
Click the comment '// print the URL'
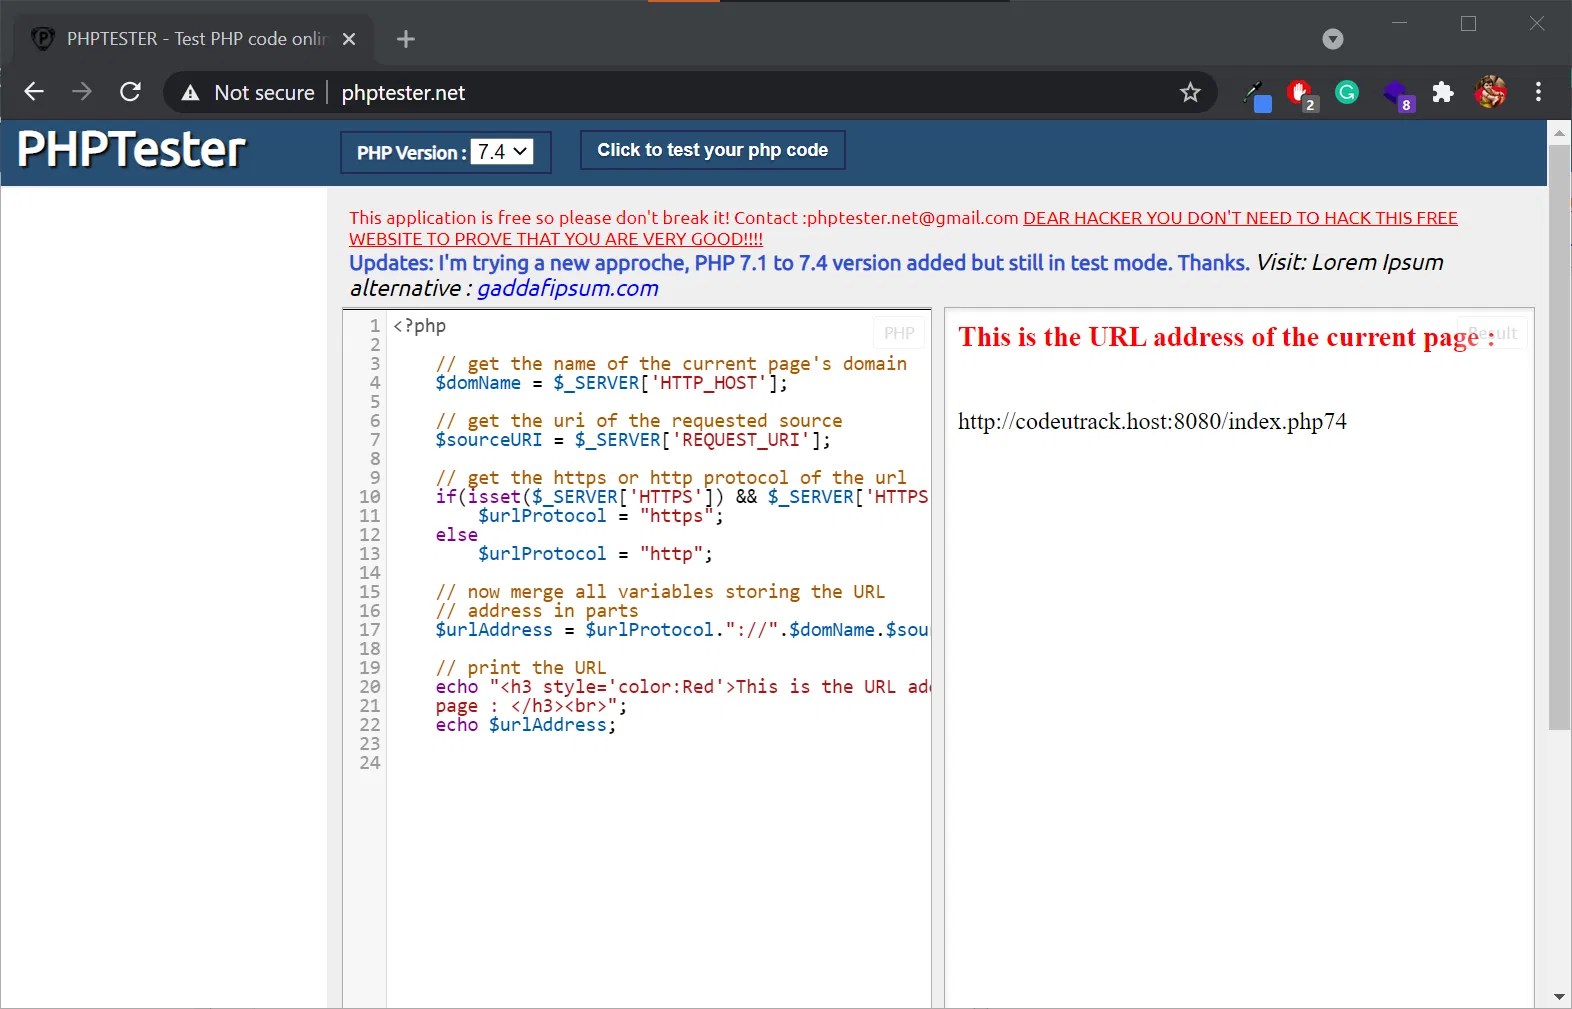click(520, 668)
